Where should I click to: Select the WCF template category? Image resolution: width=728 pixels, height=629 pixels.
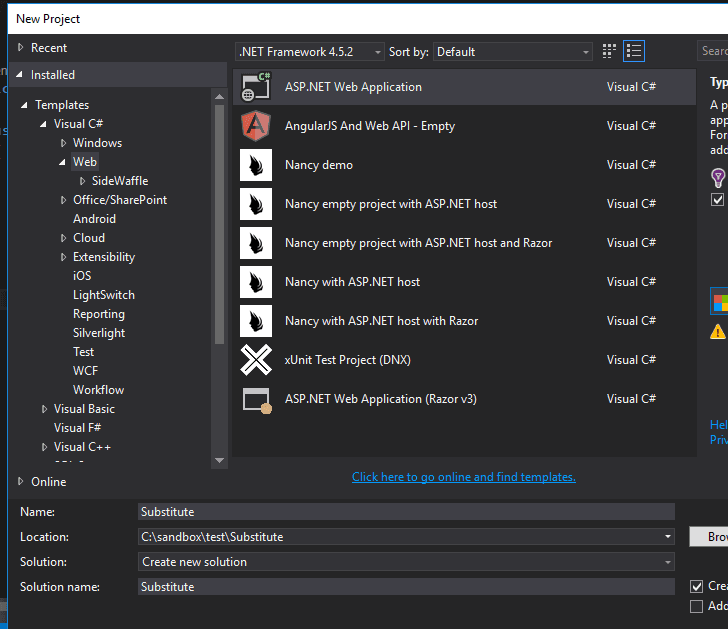tap(85, 371)
